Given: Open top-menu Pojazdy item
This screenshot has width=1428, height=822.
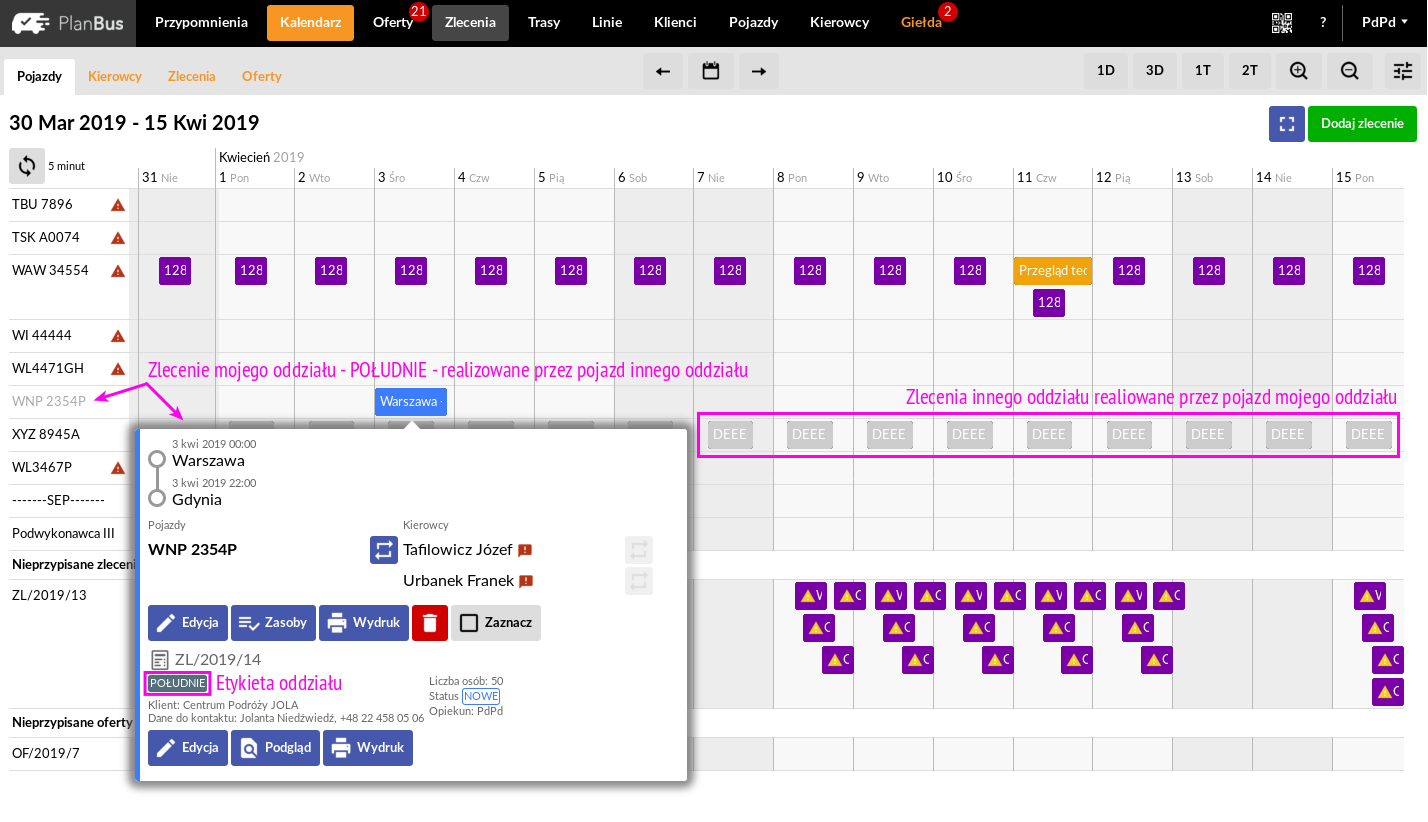Looking at the screenshot, I should 754,22.
